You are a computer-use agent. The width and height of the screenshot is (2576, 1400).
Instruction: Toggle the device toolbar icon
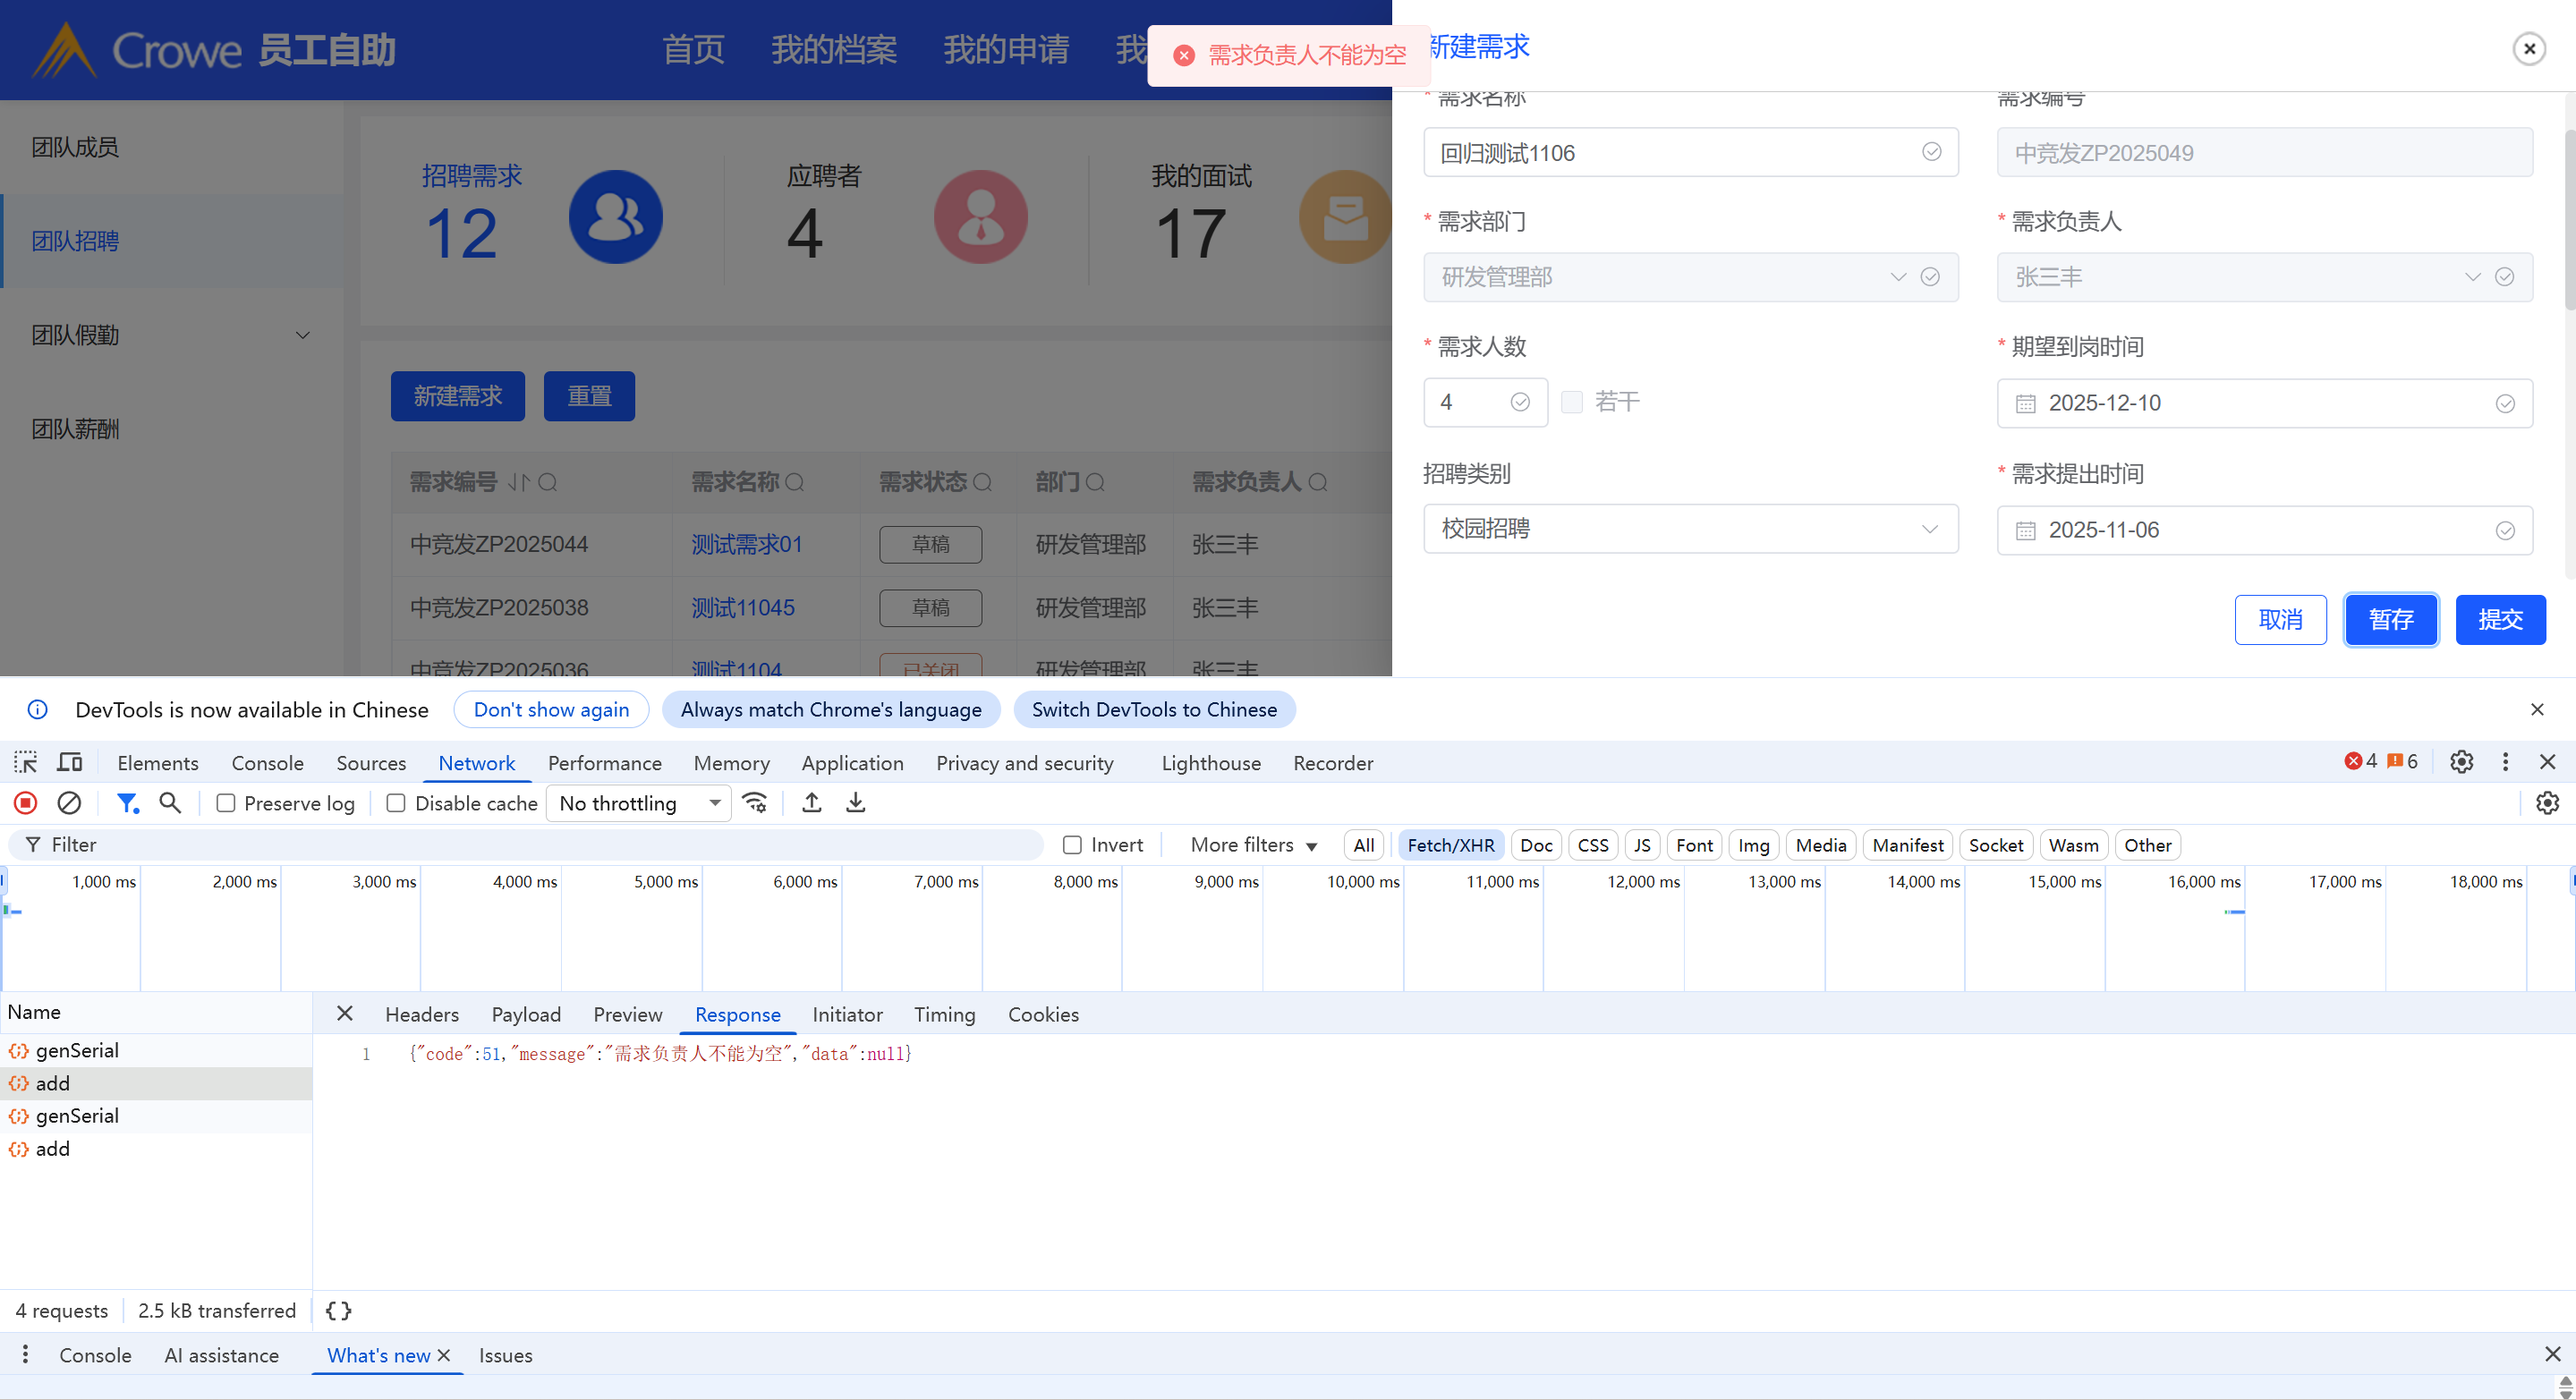(69, 763)
